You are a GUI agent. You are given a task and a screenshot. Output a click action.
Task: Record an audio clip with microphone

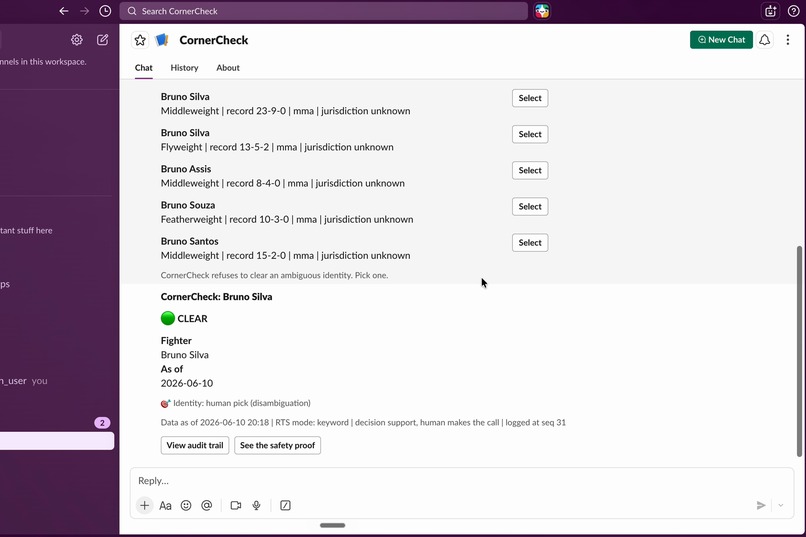[x=257, y=506]
